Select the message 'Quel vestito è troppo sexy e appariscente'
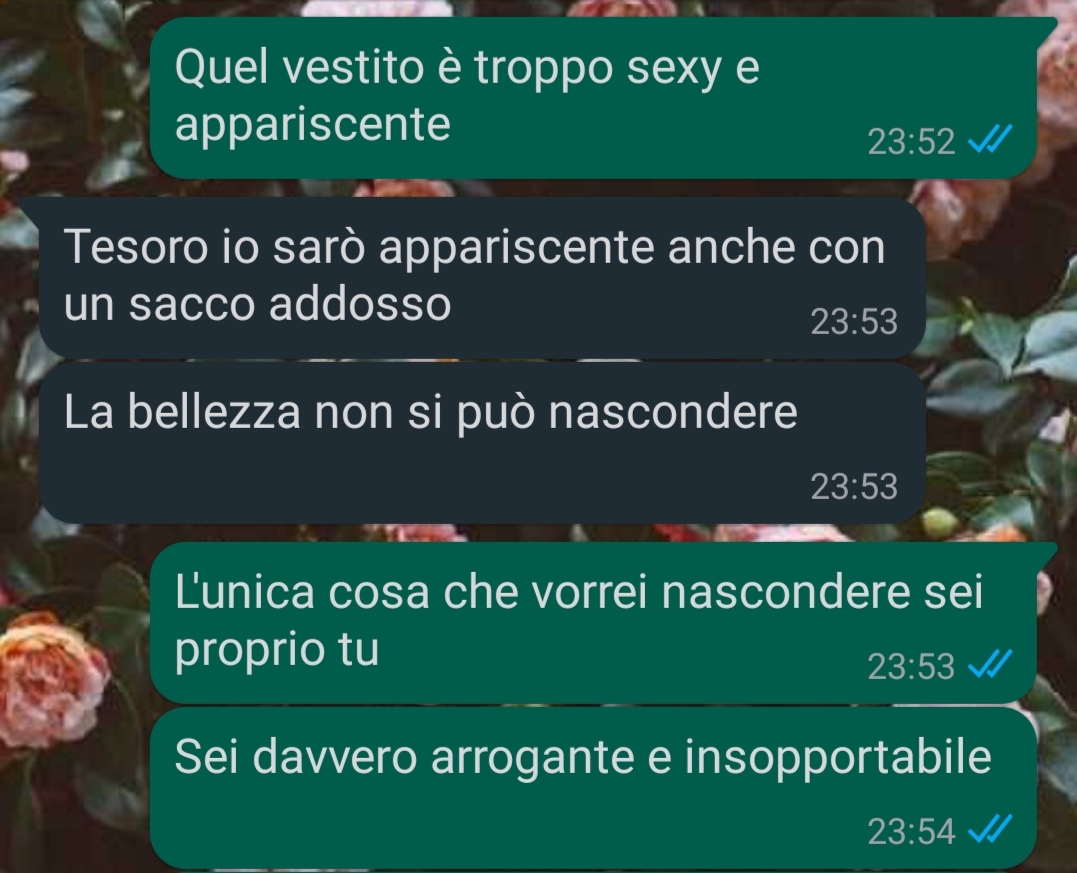The image size is (1077, 873). 593,98
